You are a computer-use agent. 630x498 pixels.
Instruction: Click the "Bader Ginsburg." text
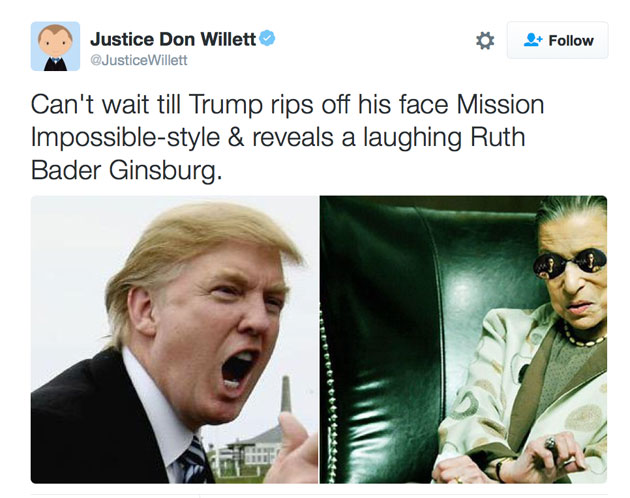coord(126,170)
